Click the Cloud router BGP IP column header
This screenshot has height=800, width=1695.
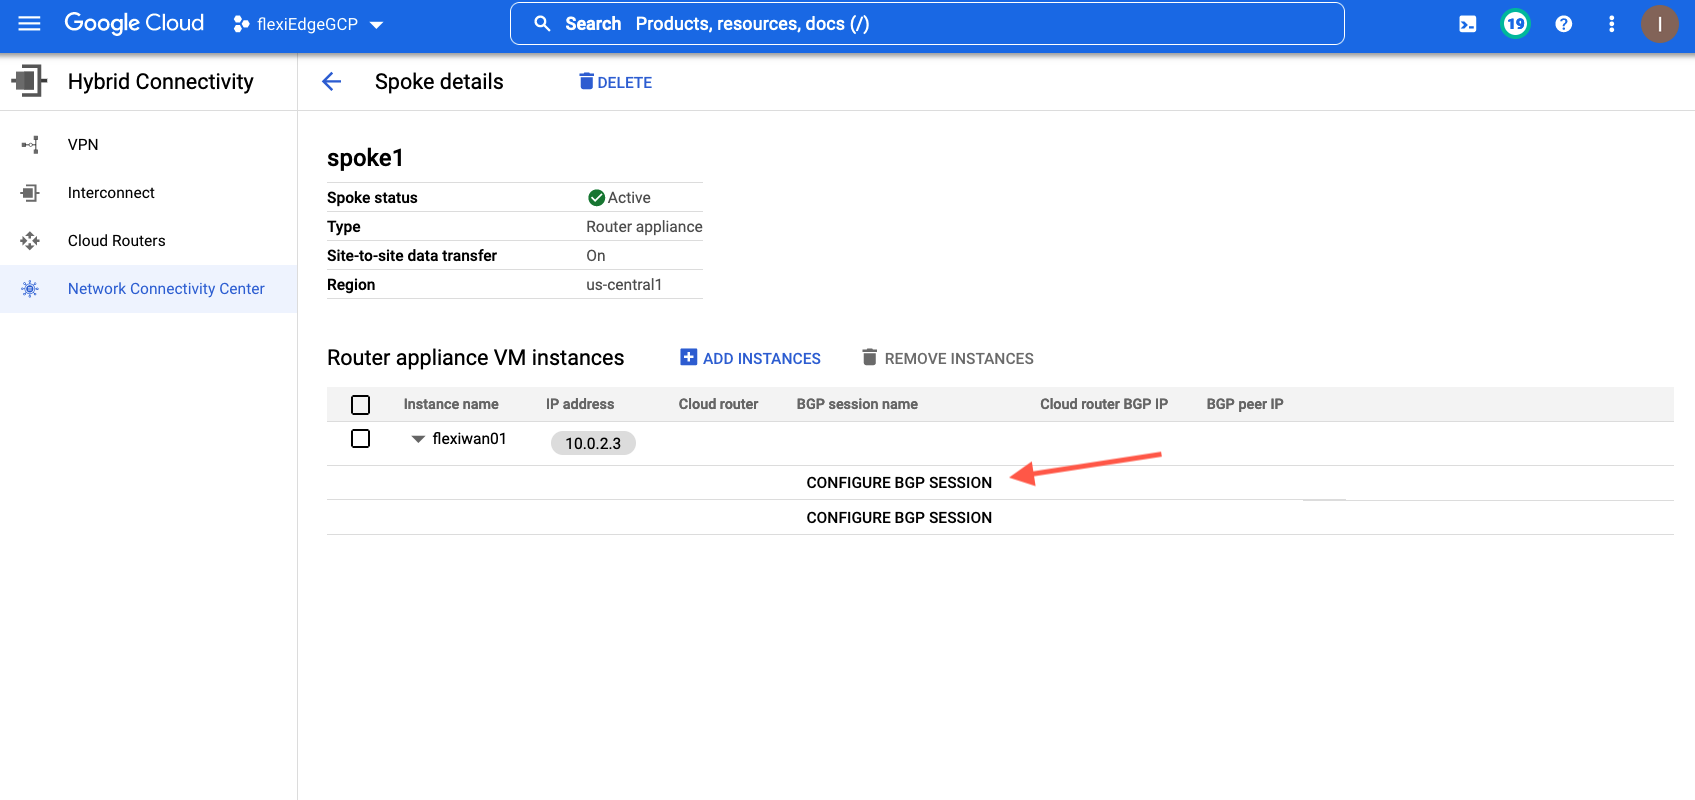click(1104, 404)
